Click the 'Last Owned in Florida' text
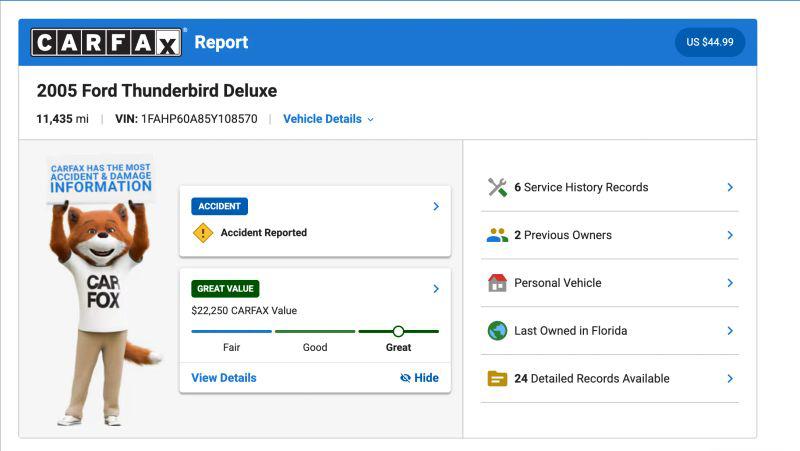 570,331
